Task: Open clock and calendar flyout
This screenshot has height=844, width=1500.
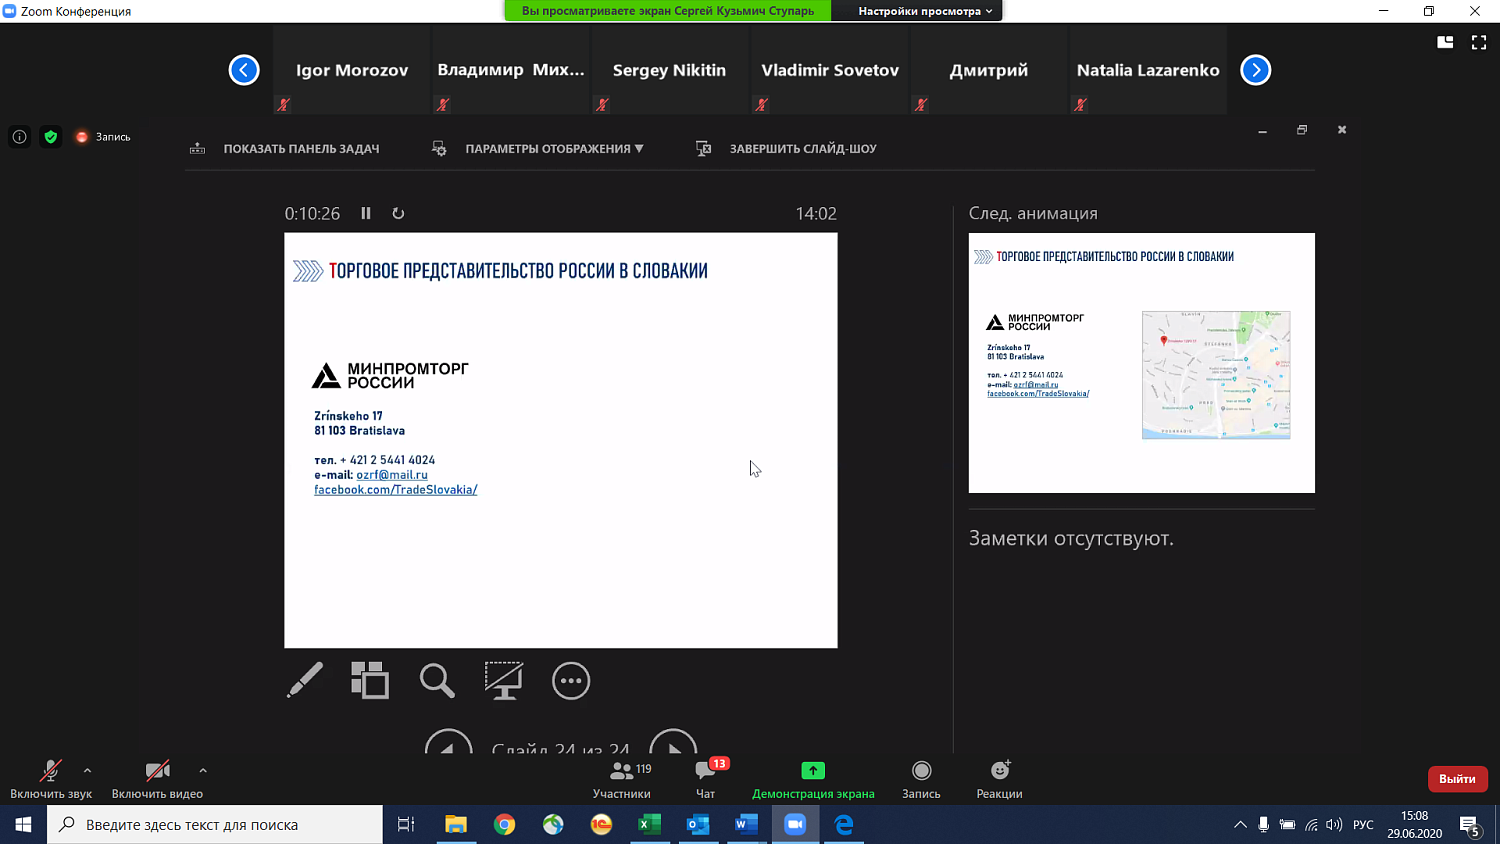Action: click(x=1414, y=825)
